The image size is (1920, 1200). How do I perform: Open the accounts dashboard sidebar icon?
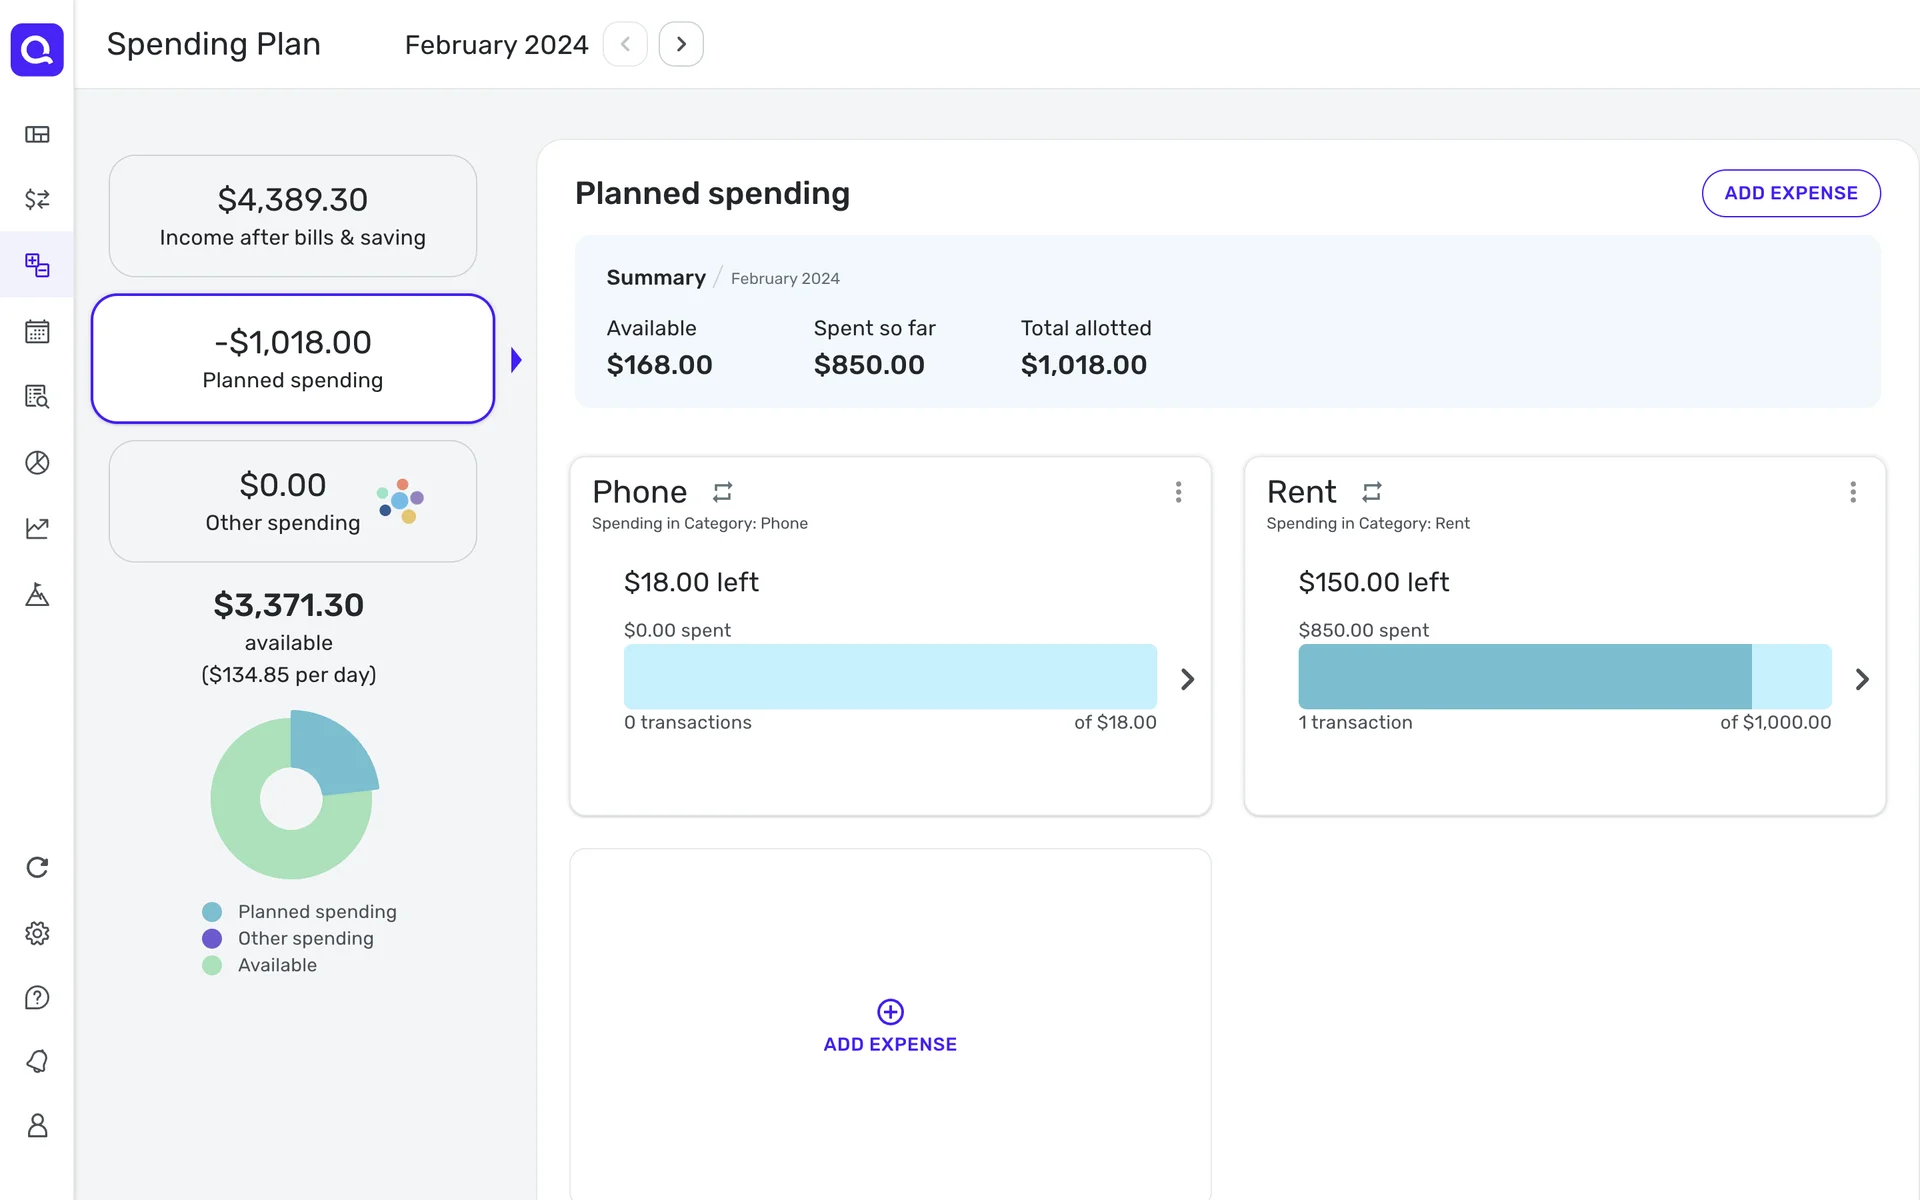(37, 134)
